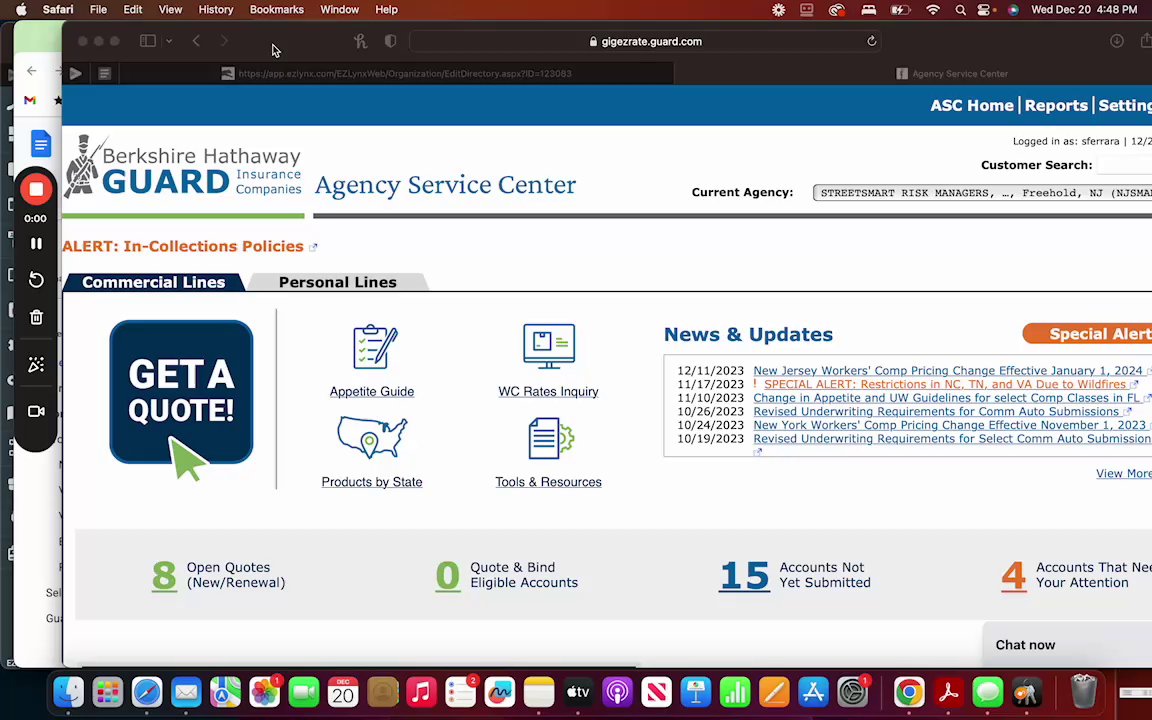Select the Agency Service Center browser tab
The image size is (1152, 720).
tap(952, 73)
